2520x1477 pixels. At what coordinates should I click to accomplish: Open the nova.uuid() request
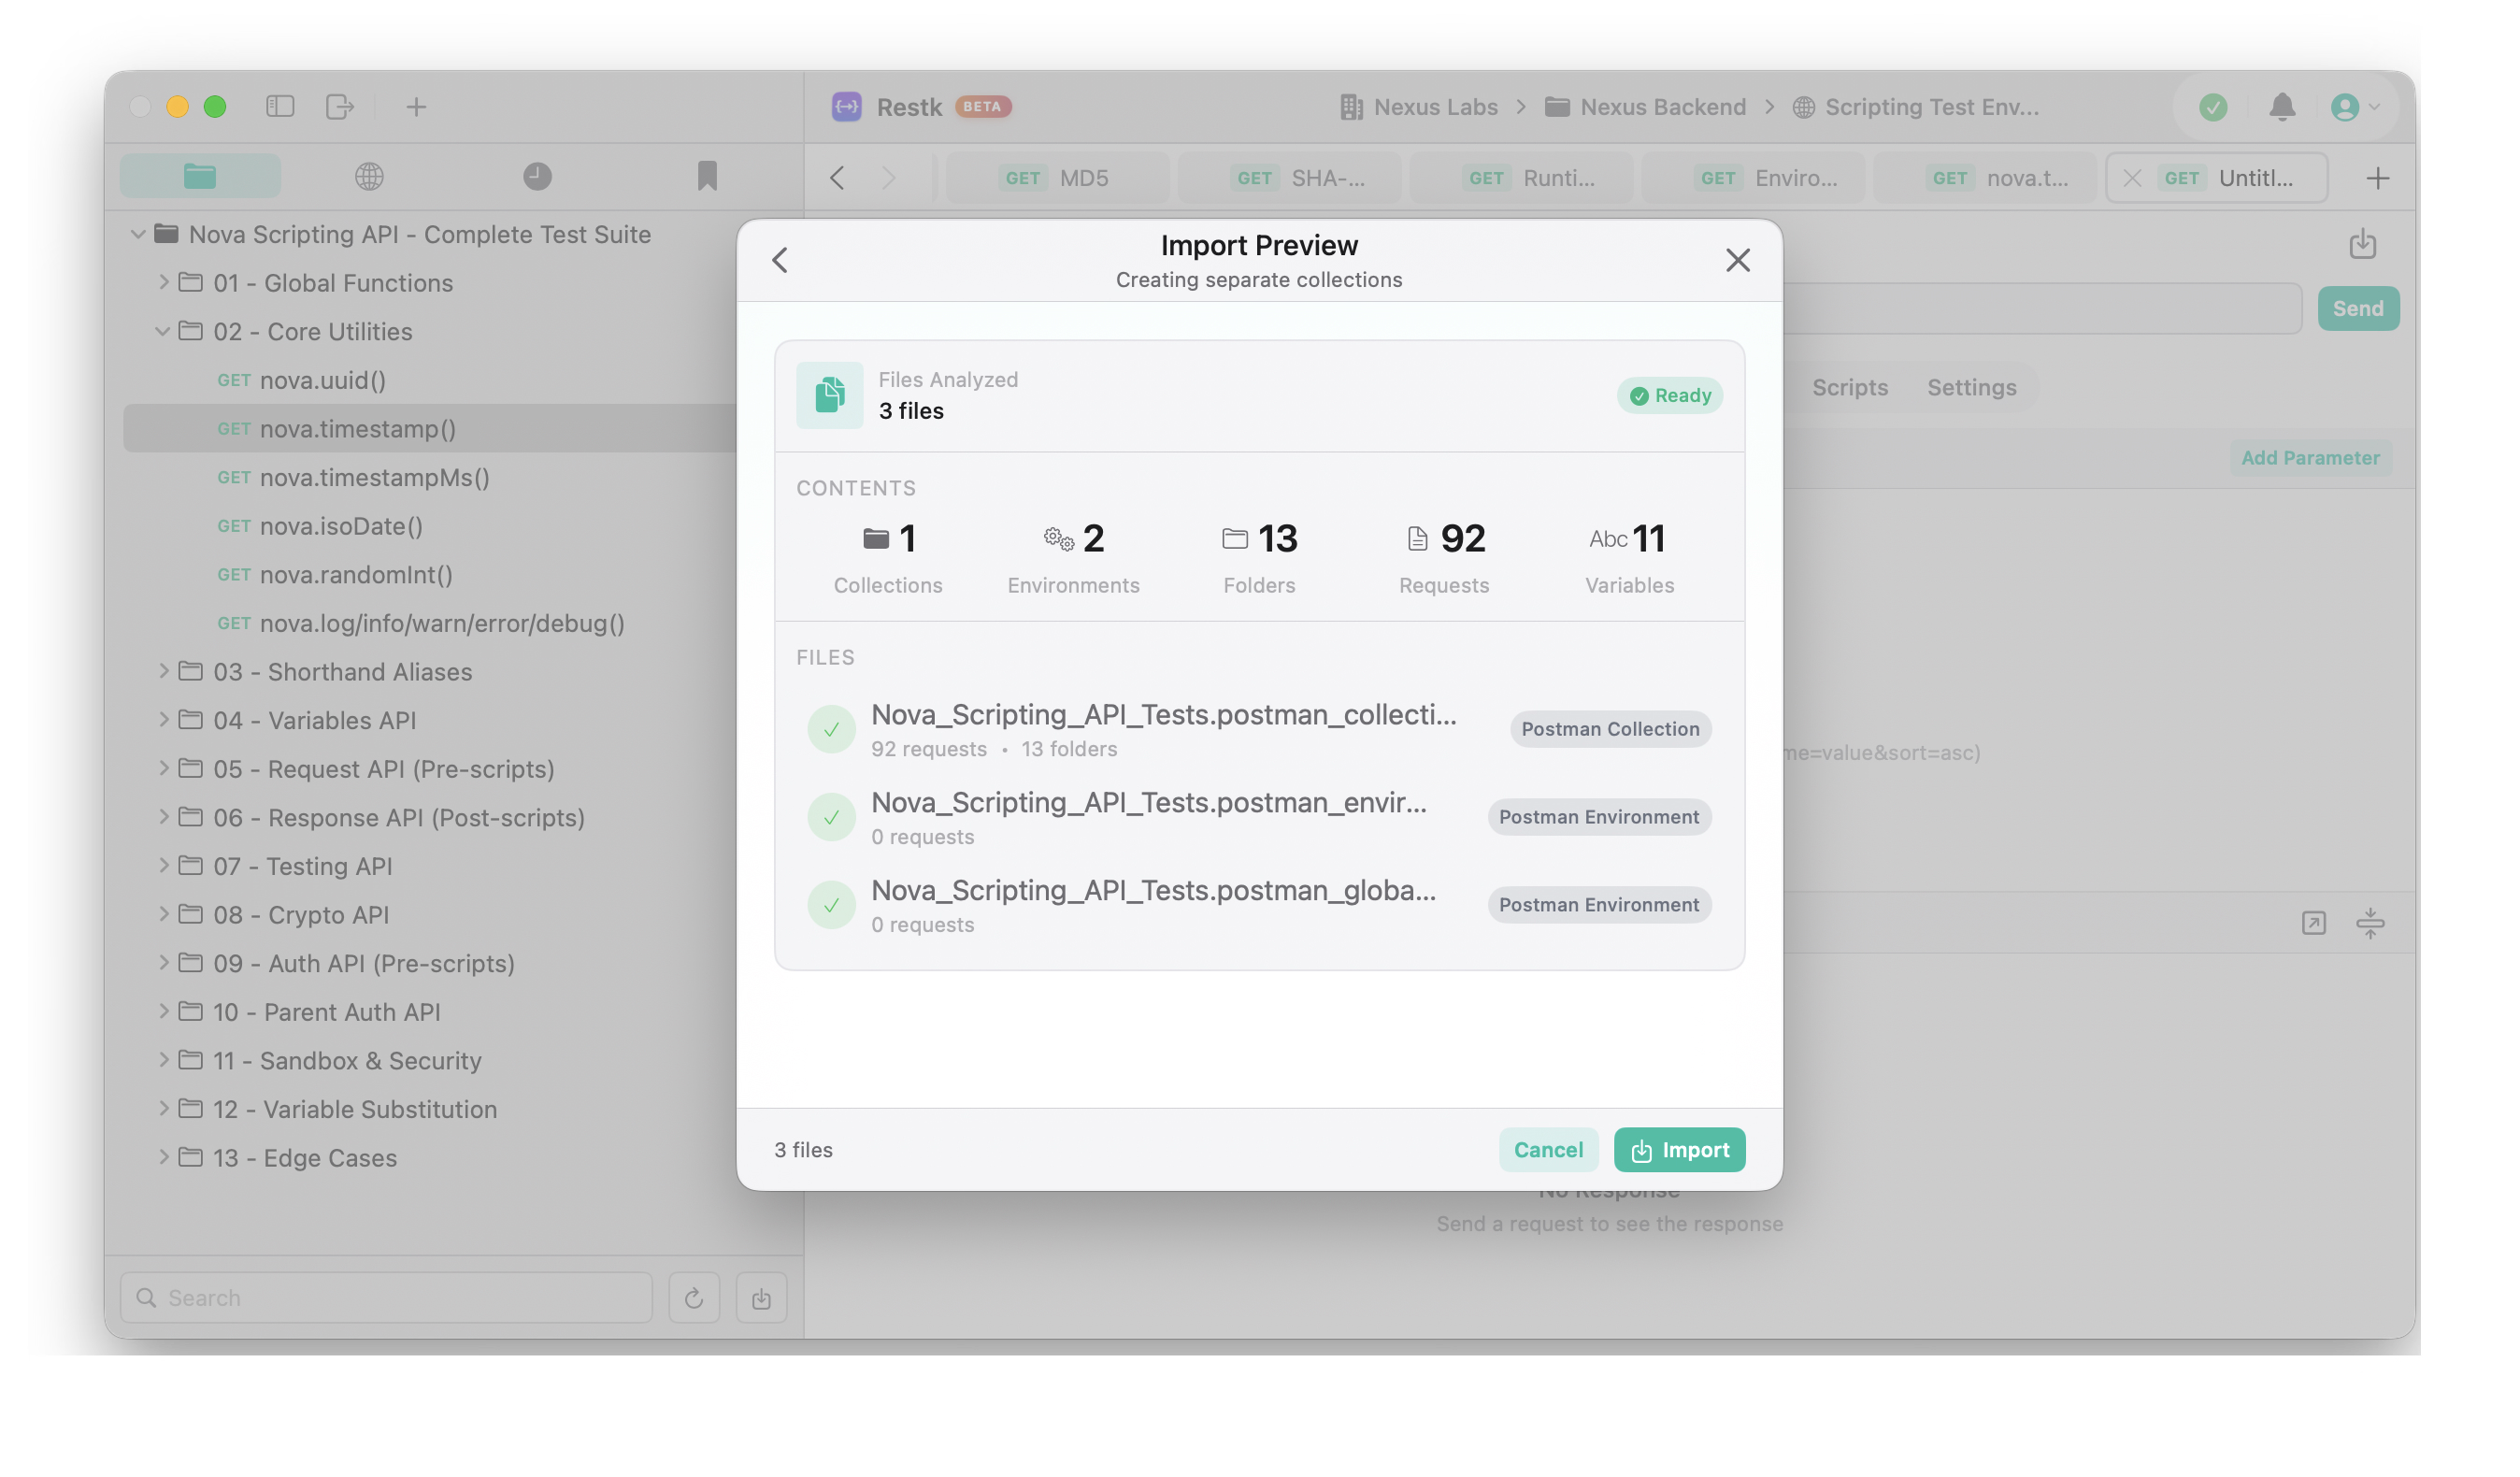(322, 380)
